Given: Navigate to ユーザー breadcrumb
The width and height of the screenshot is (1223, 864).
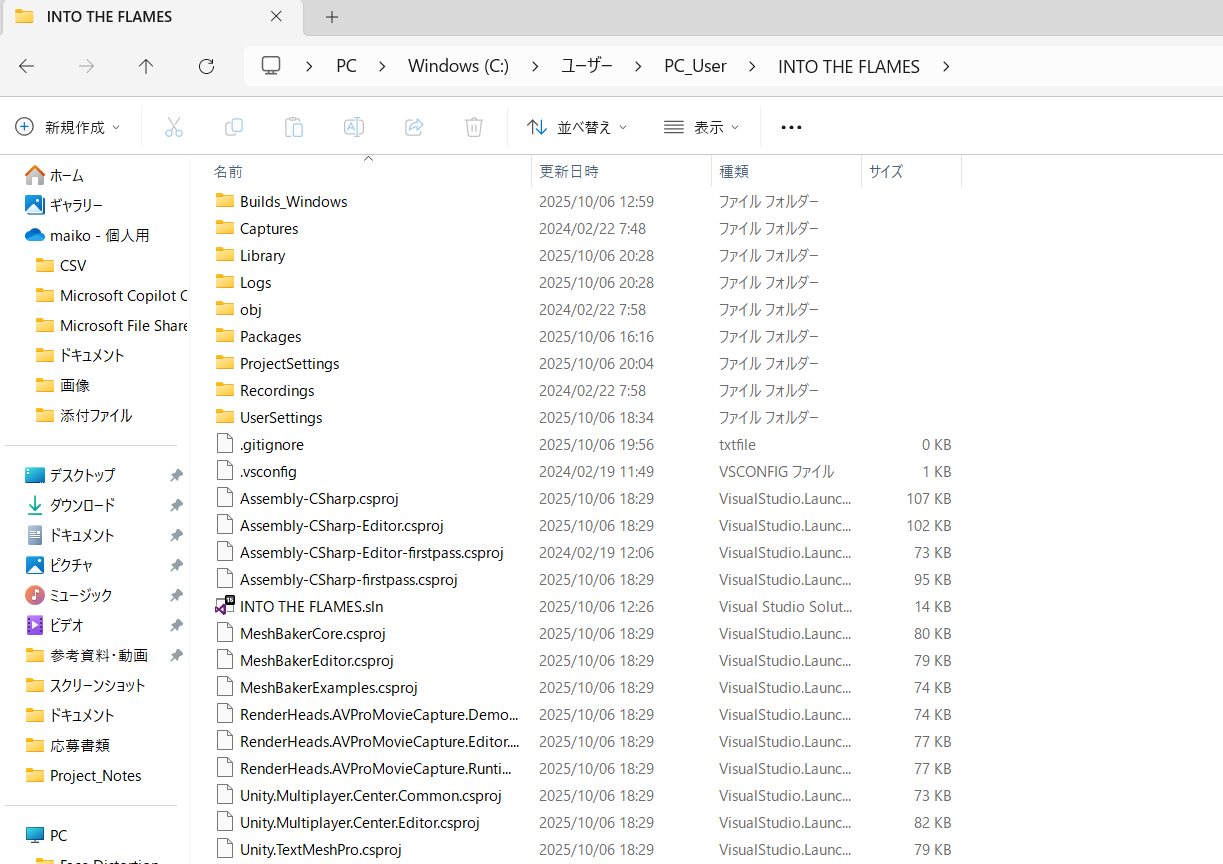Looking at the screenshot, I should click(586, 66).
